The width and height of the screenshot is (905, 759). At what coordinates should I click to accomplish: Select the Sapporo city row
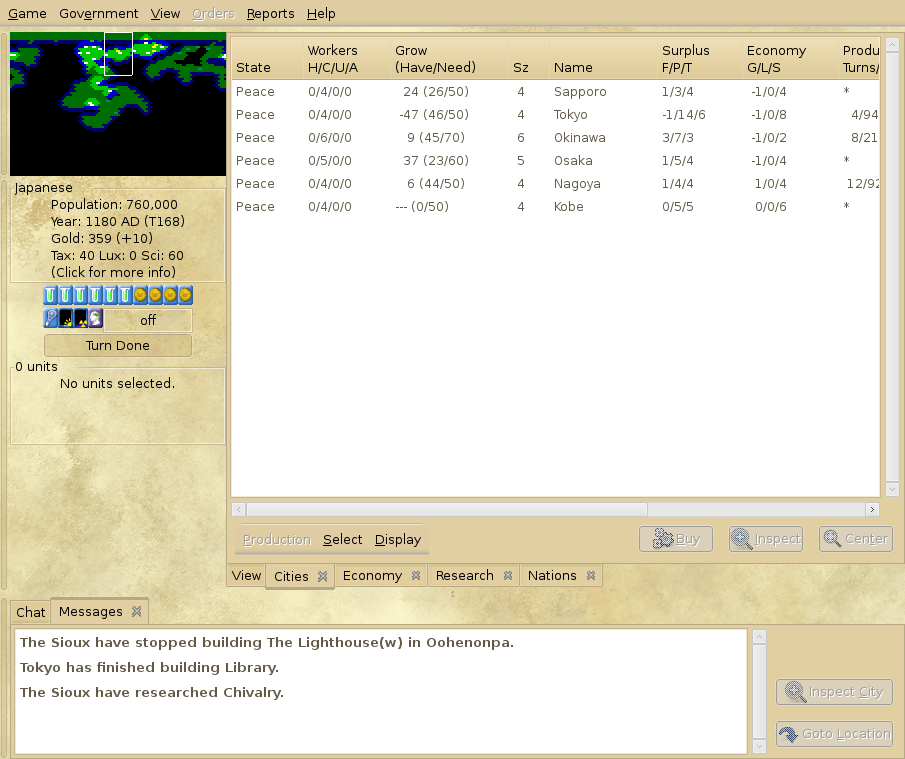(x=555, y=92)
